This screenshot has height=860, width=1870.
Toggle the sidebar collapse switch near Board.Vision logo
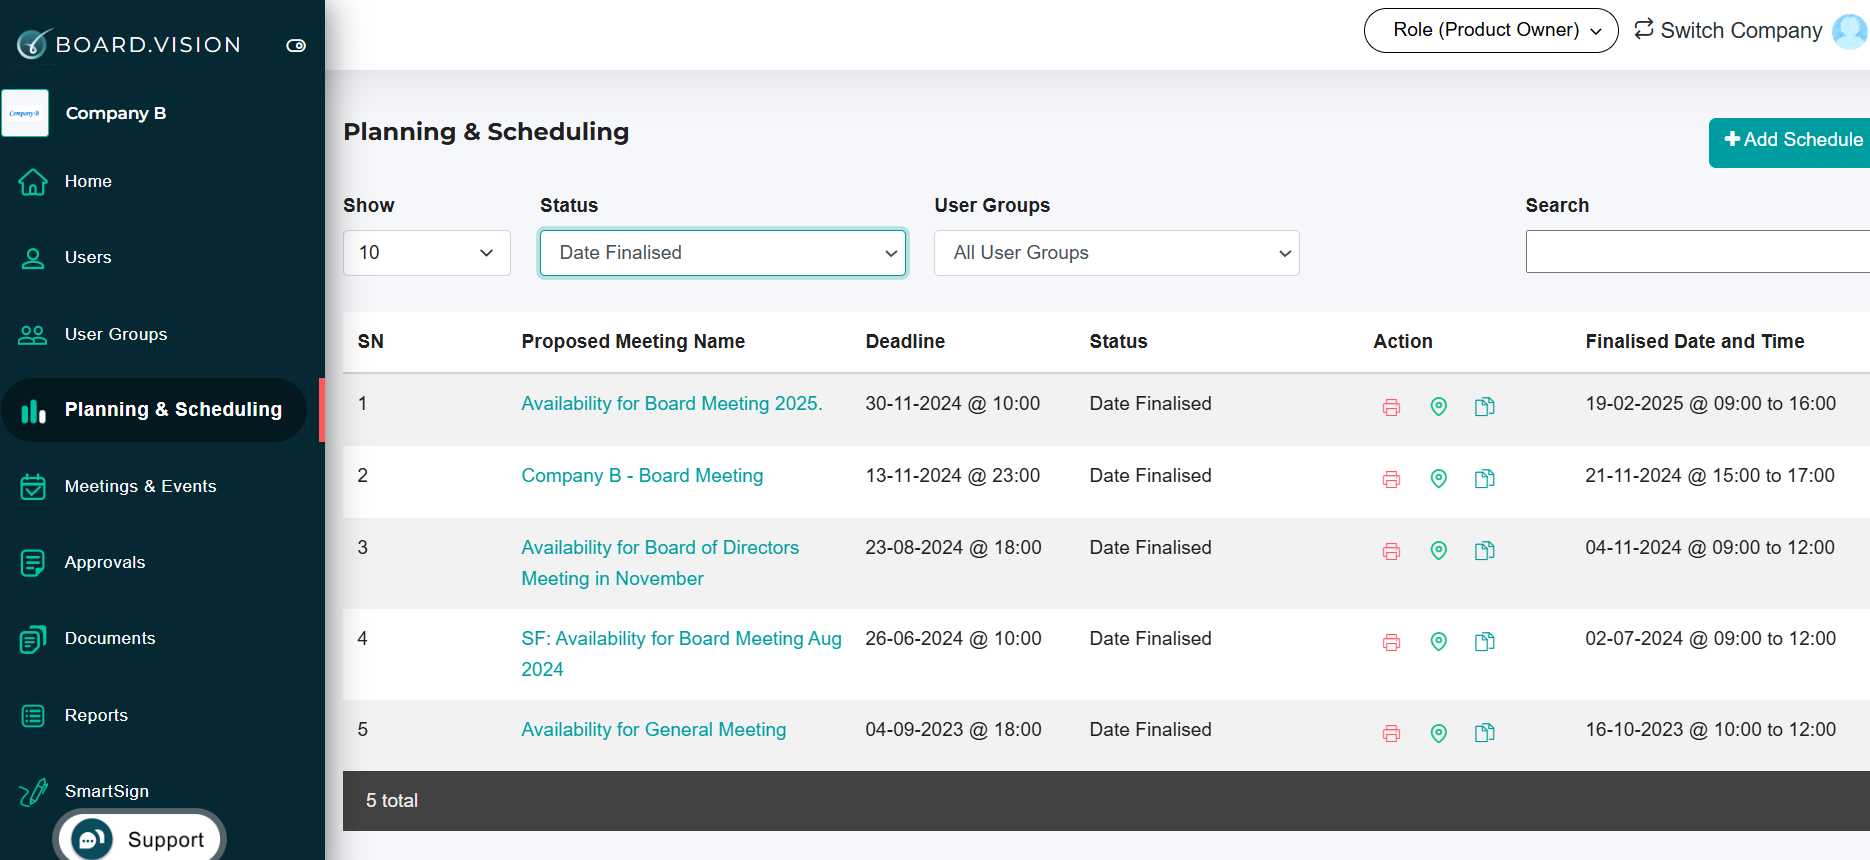296,45
